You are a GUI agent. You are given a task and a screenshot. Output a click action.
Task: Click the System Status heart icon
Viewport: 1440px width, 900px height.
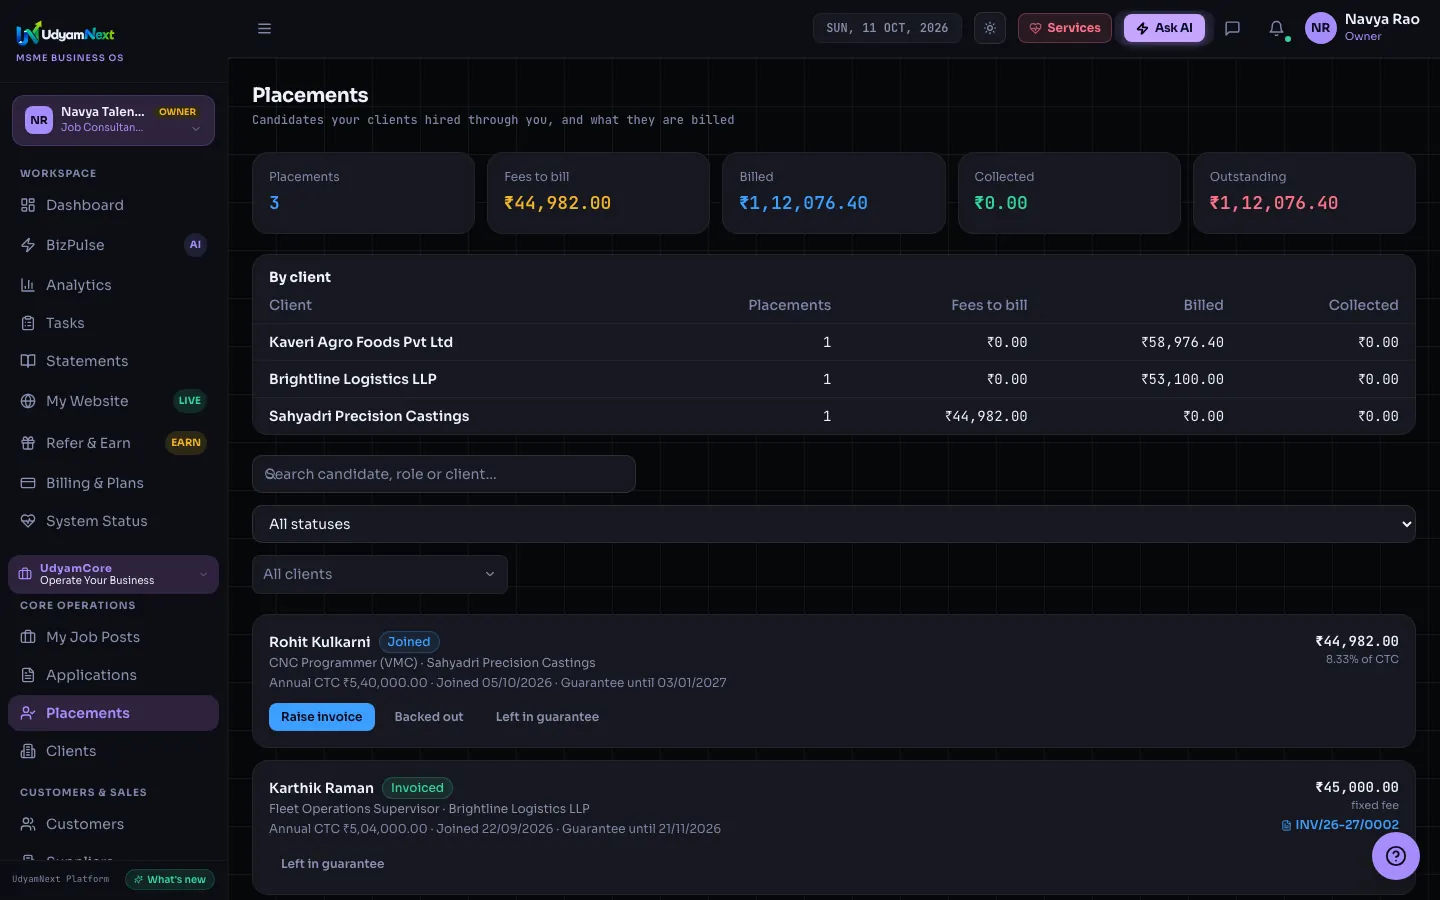[x=28, y=521]
